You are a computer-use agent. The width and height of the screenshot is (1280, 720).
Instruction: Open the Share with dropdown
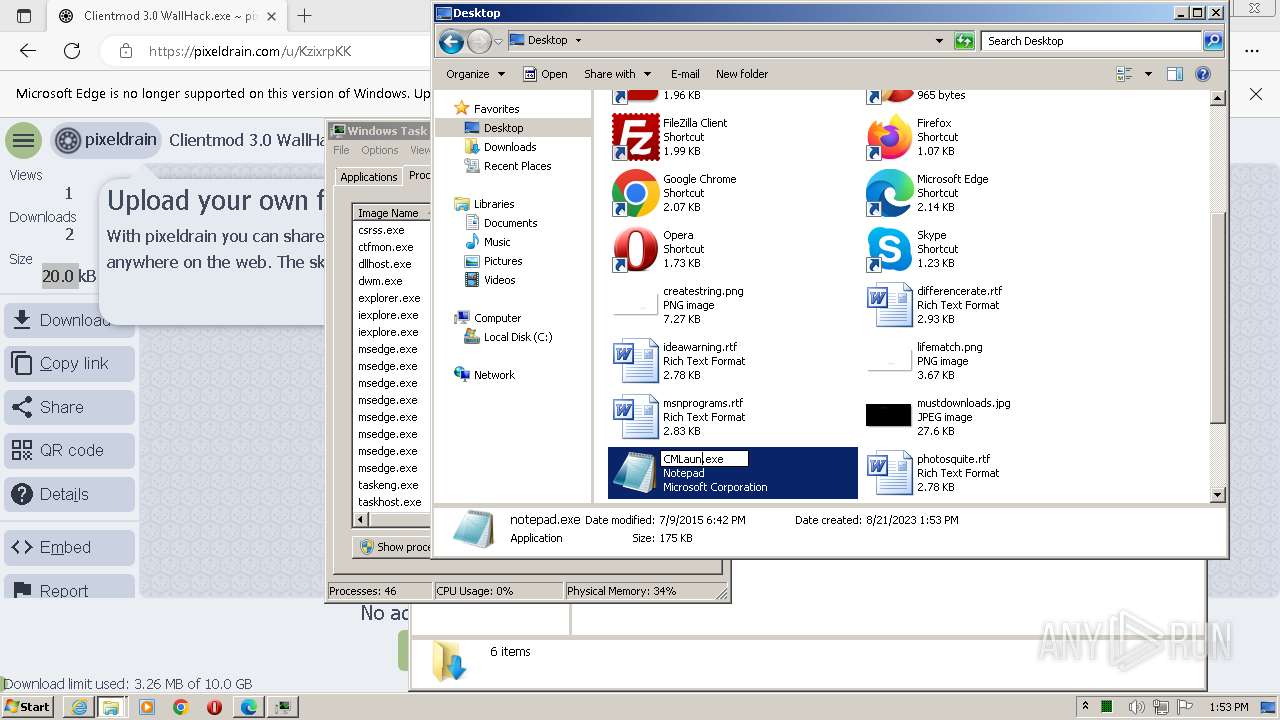click(x=617, y=74)
